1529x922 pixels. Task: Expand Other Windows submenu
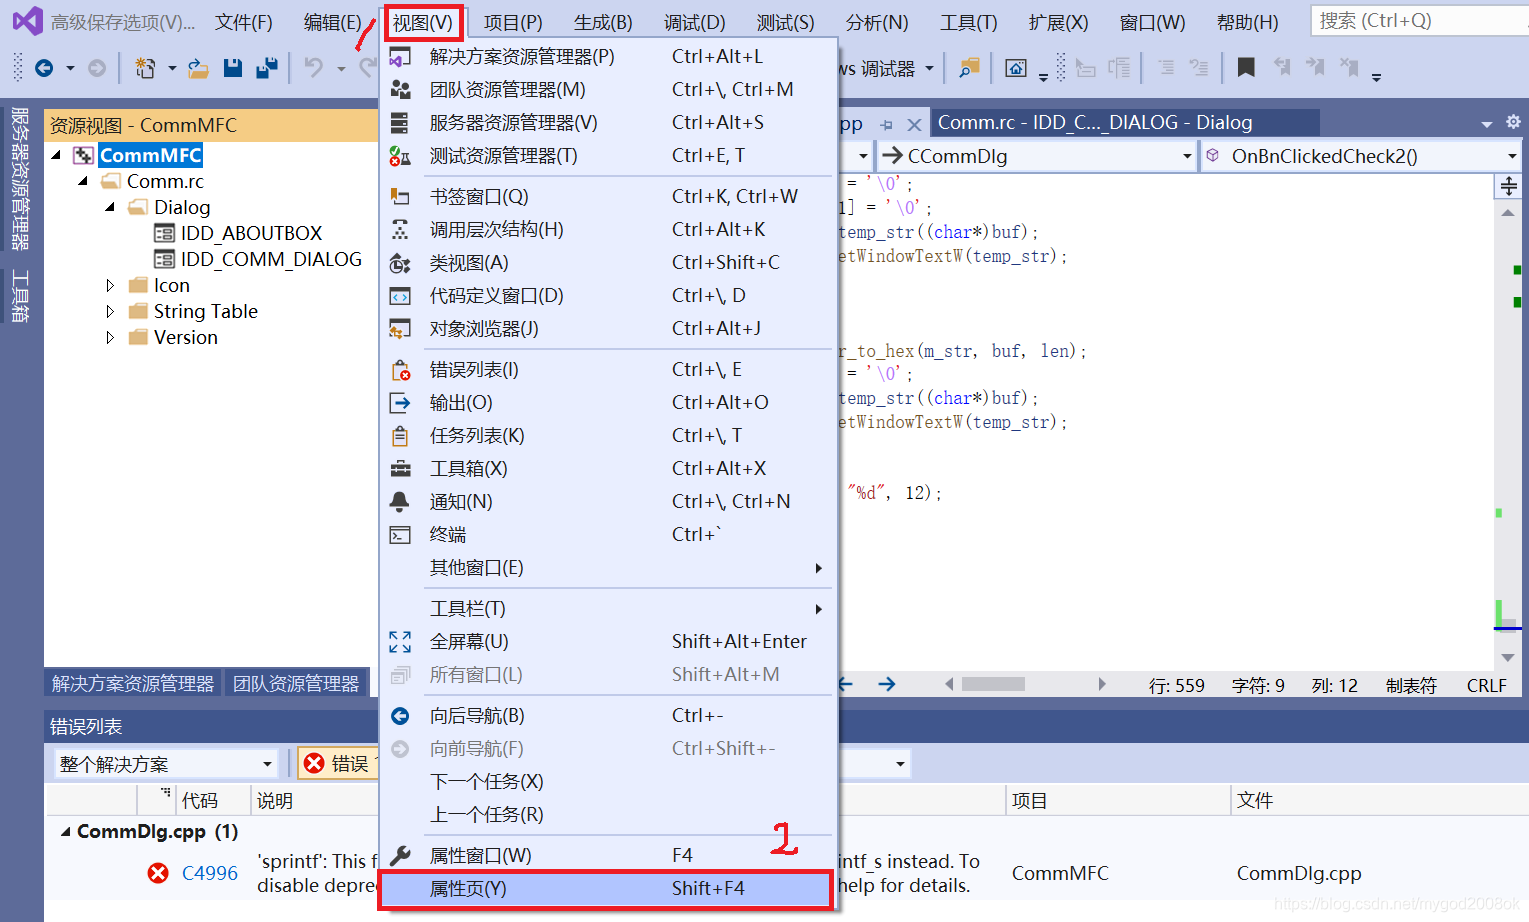(x=608, y=568)
